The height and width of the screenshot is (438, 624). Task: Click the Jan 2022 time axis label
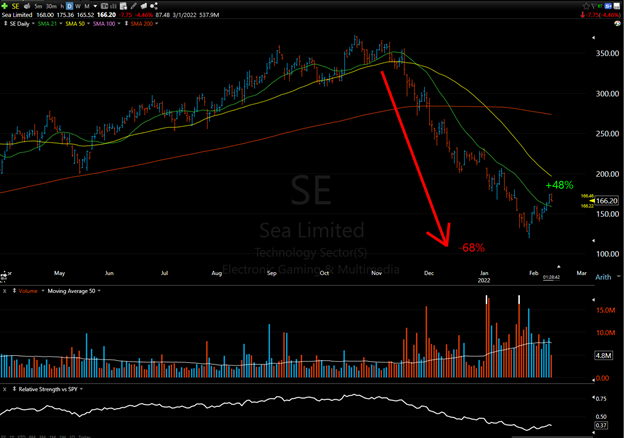pos(484,276)
